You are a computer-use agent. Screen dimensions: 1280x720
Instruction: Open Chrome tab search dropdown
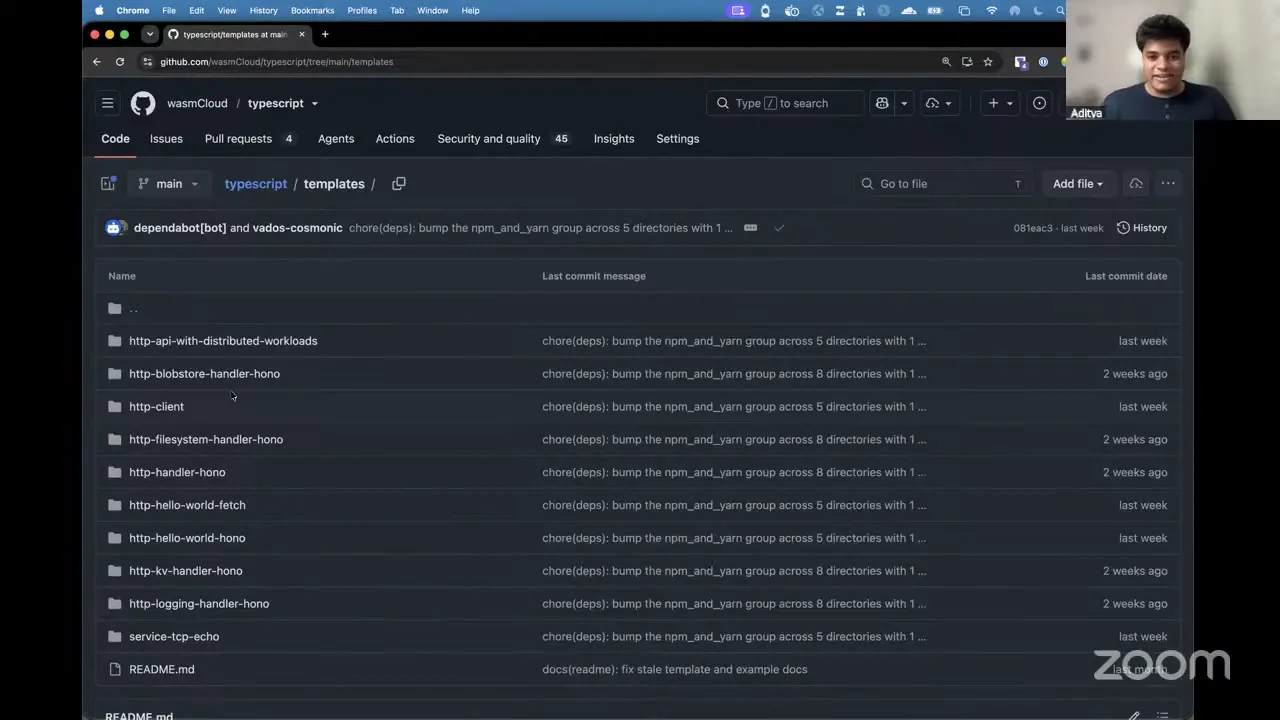(x=150, y=34)
